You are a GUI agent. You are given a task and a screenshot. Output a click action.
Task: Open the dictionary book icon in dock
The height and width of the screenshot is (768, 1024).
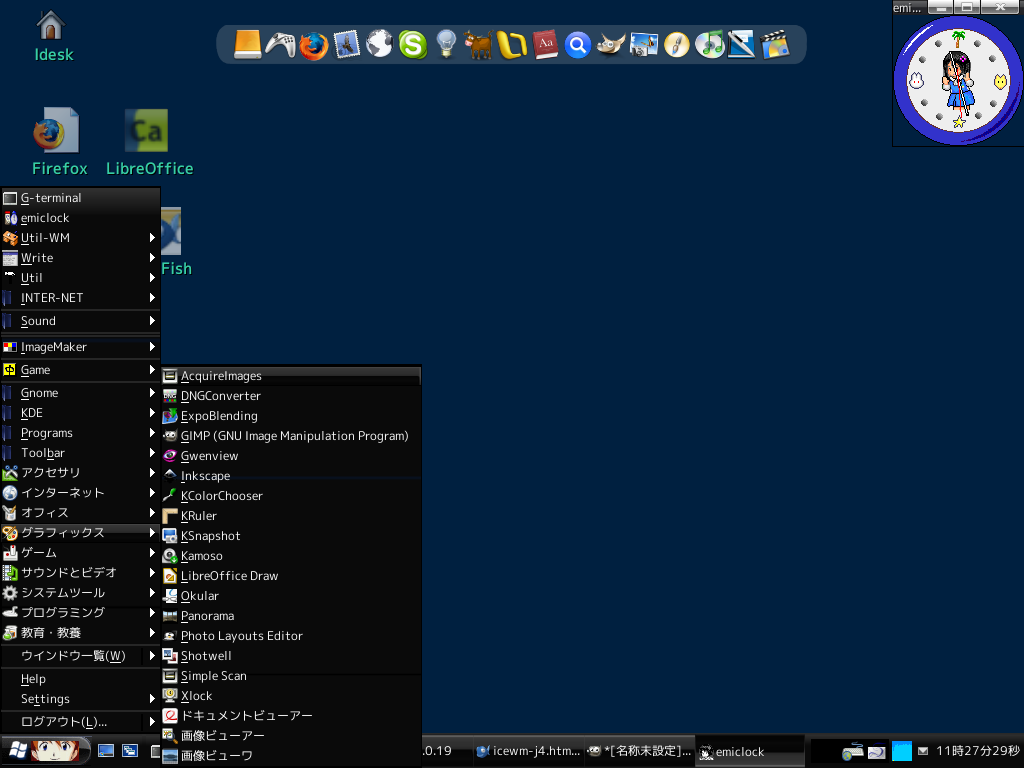[x=544, y=45]
